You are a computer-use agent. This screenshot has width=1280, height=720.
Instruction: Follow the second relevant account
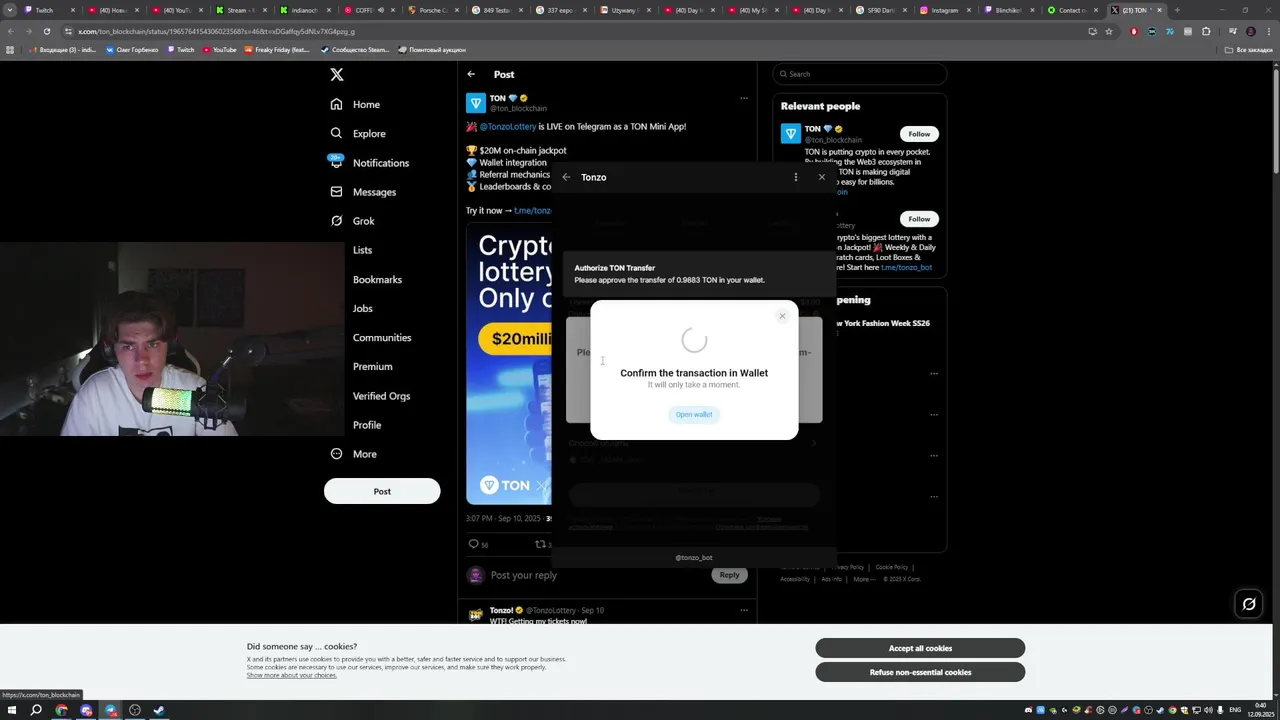919,219
